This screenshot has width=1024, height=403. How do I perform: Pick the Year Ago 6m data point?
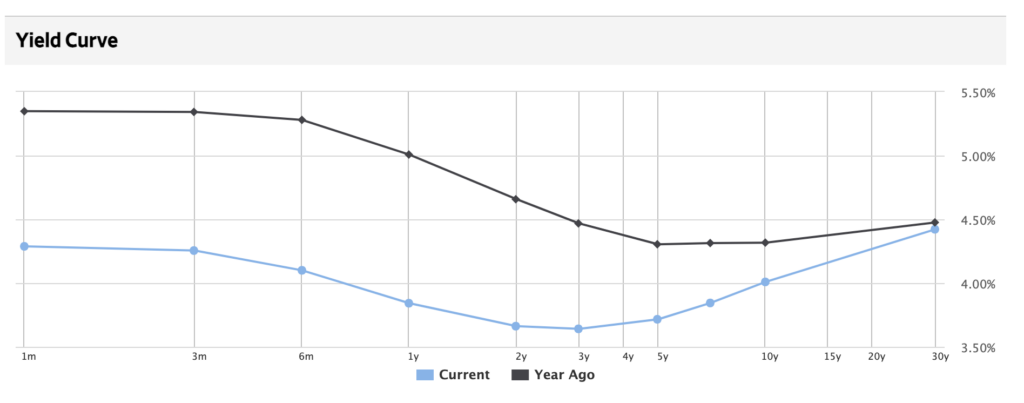coord(301,120)
